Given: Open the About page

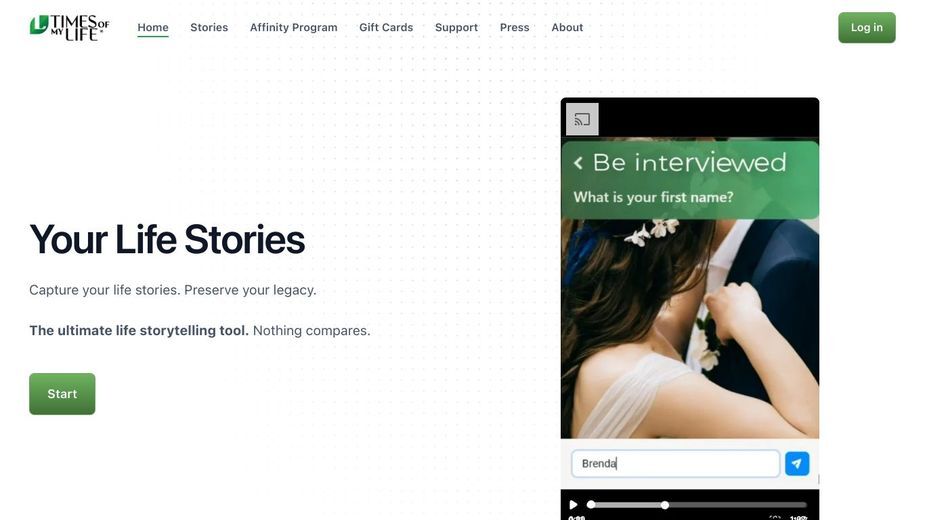Looking at the screenshot, I should point(567,27).
